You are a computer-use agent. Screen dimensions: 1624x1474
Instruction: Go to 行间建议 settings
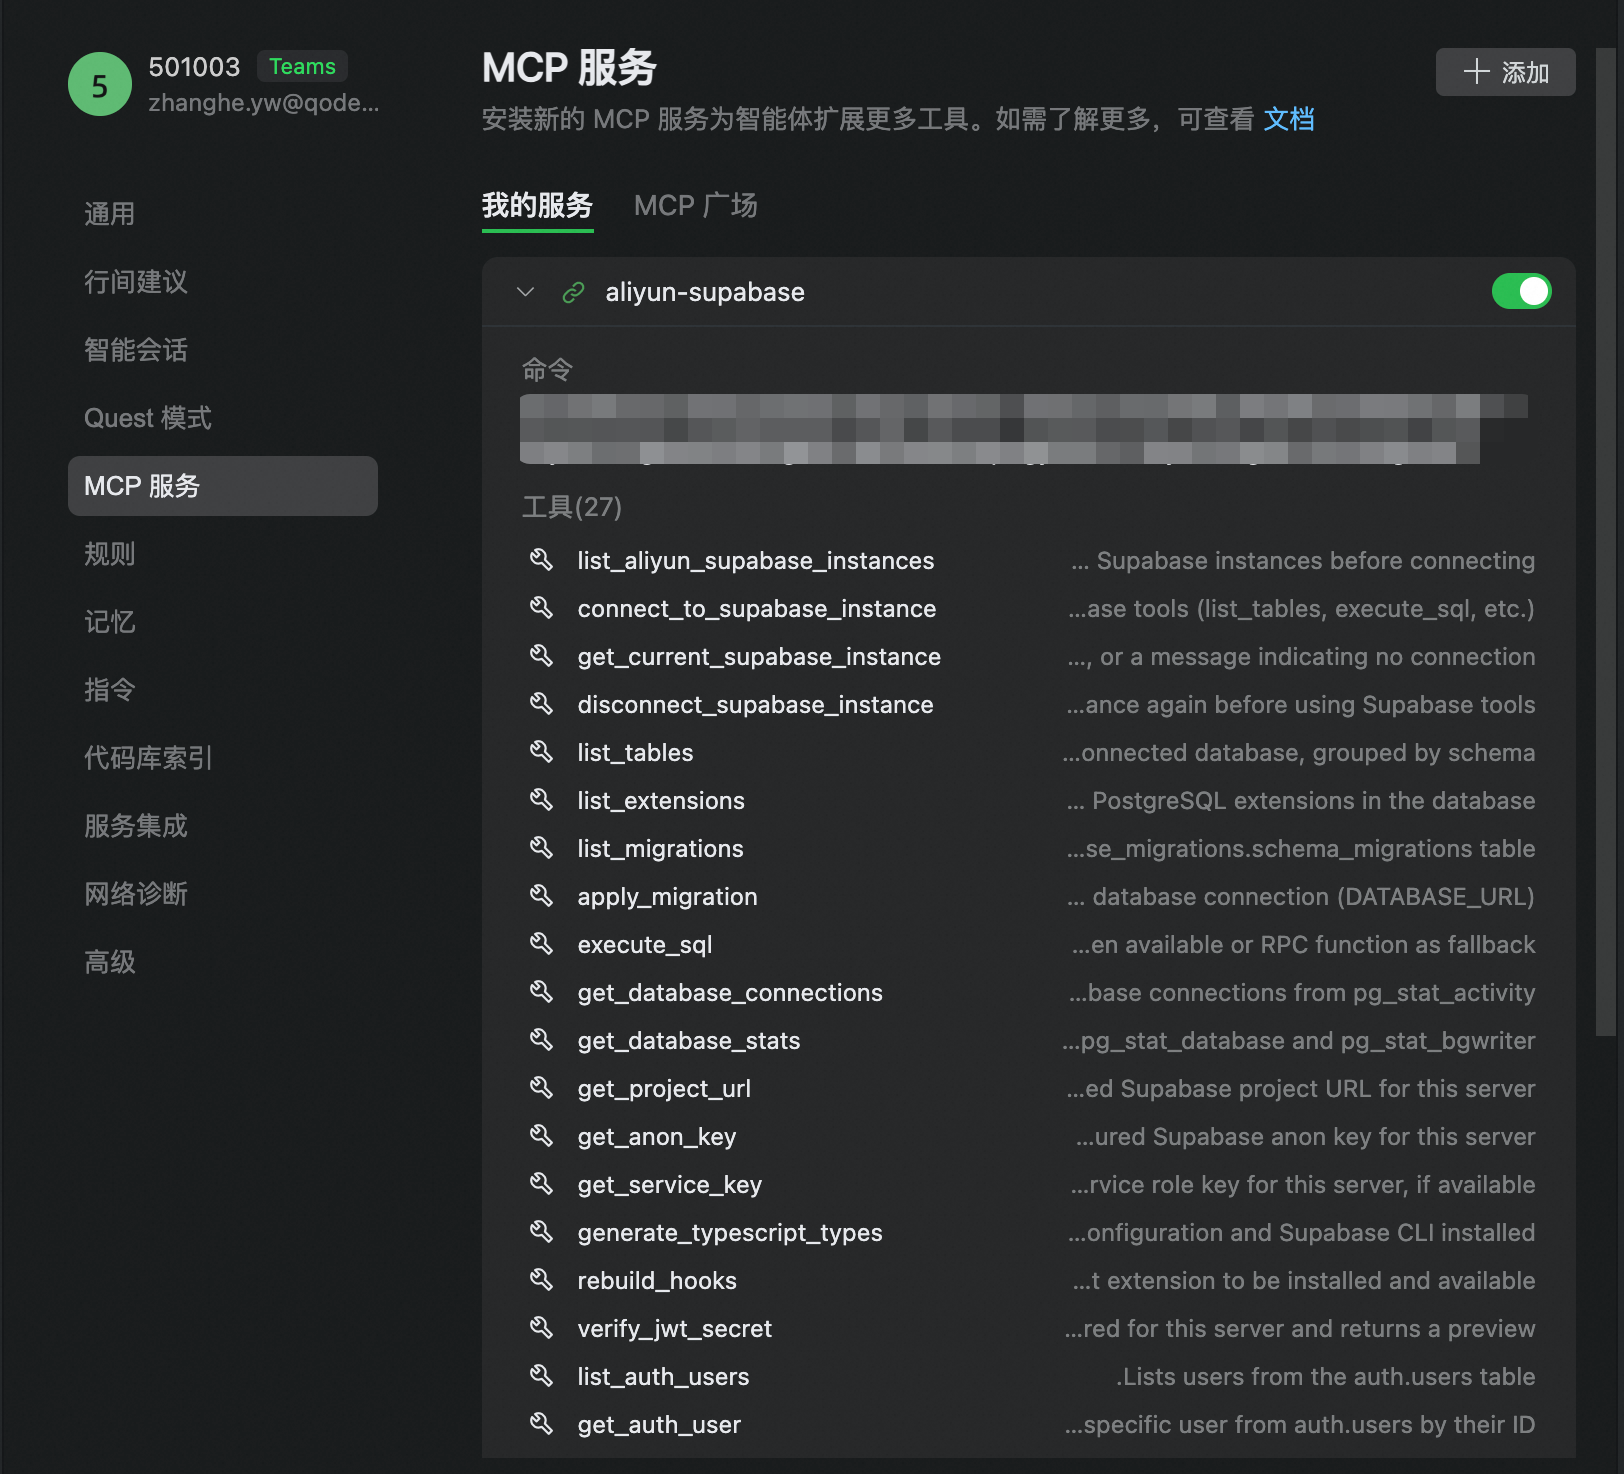[223, 282]
